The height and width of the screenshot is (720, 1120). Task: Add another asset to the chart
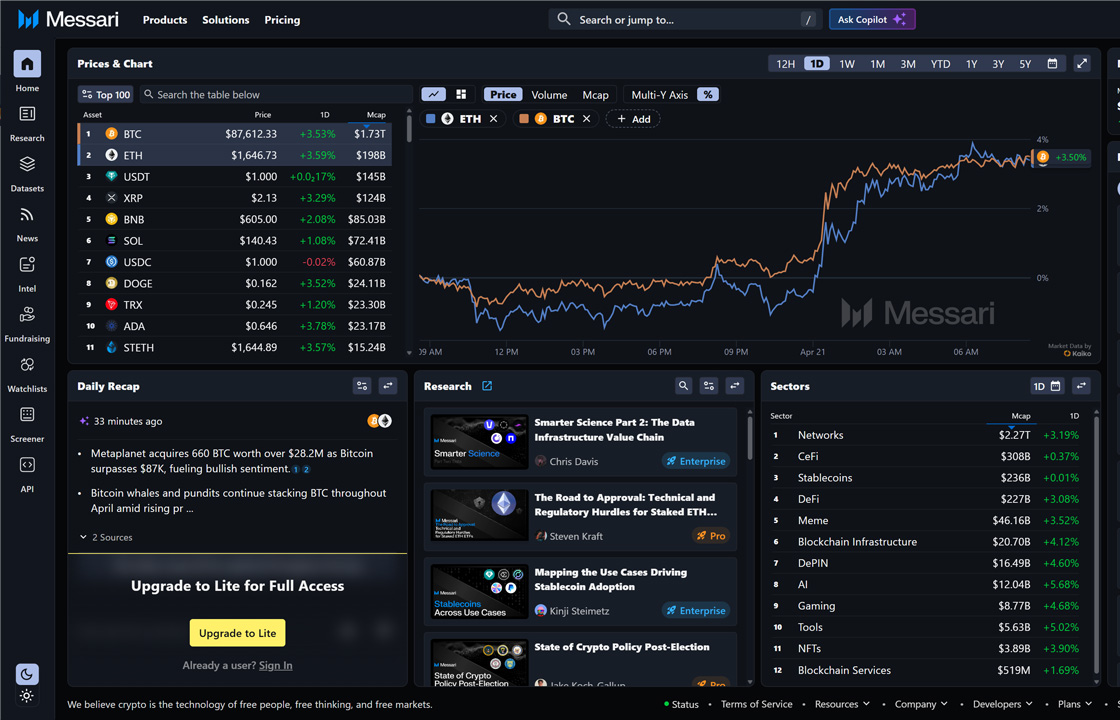click(633, 119)
